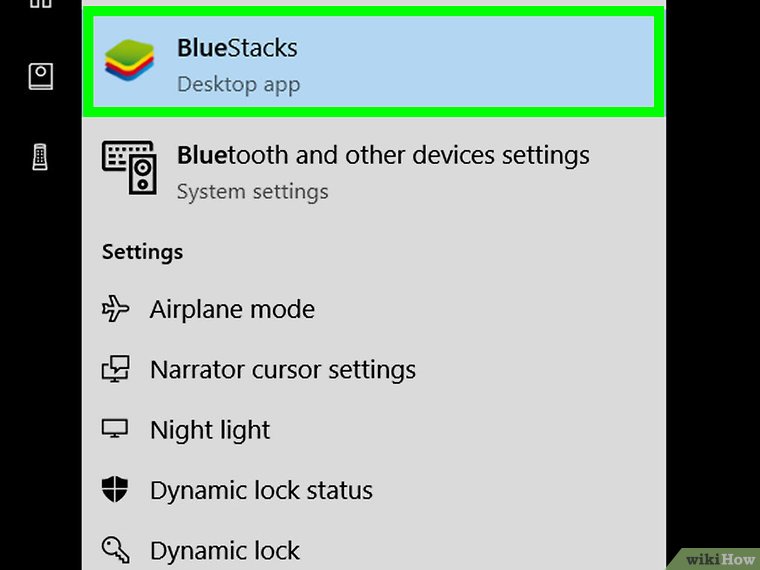Open the BlueStacks desktop app result
This screenshot has height=570, width=760.
[x=370, y=62]
